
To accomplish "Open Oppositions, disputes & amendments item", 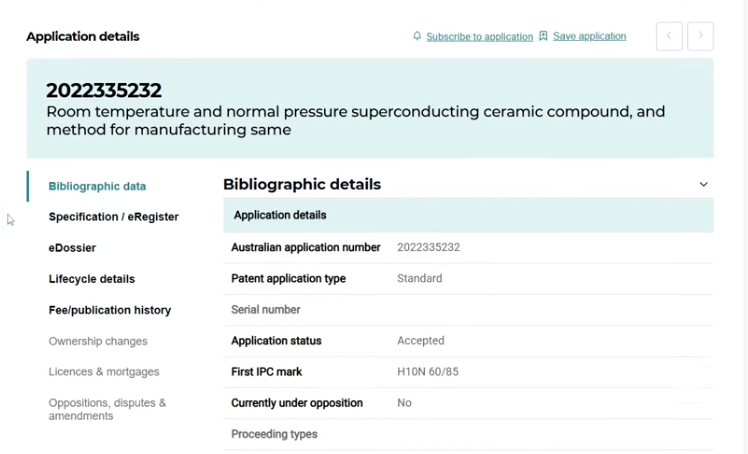I will (107, 409).
